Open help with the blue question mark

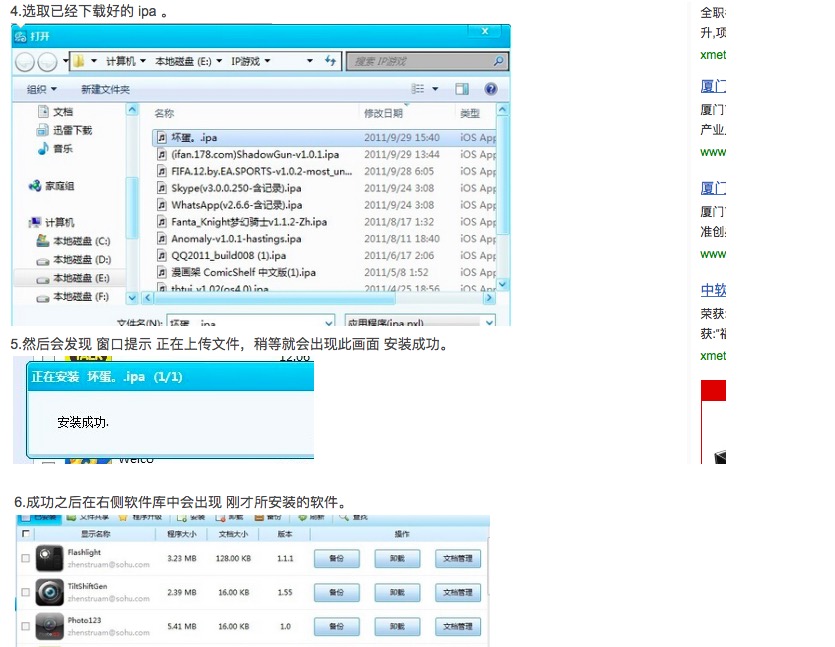point(491,89)
